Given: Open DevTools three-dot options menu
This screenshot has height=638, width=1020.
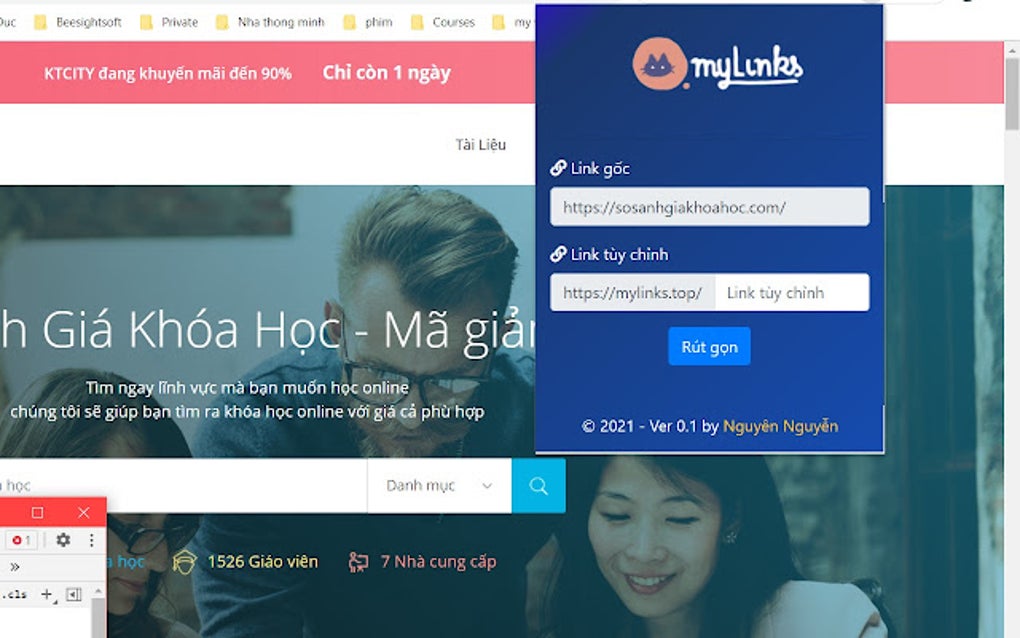Looking at the screenshot, I should click(x=92, y=540).
